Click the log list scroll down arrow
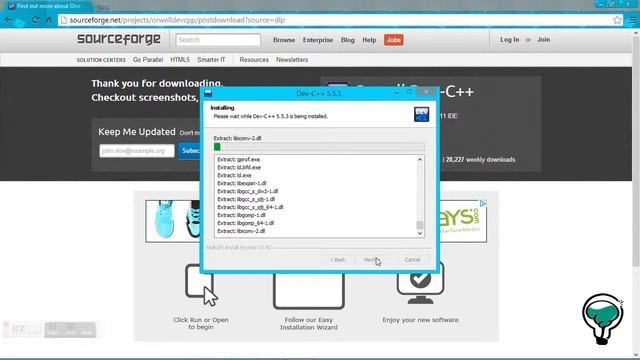640x360 pixels. tap(420, 233)
